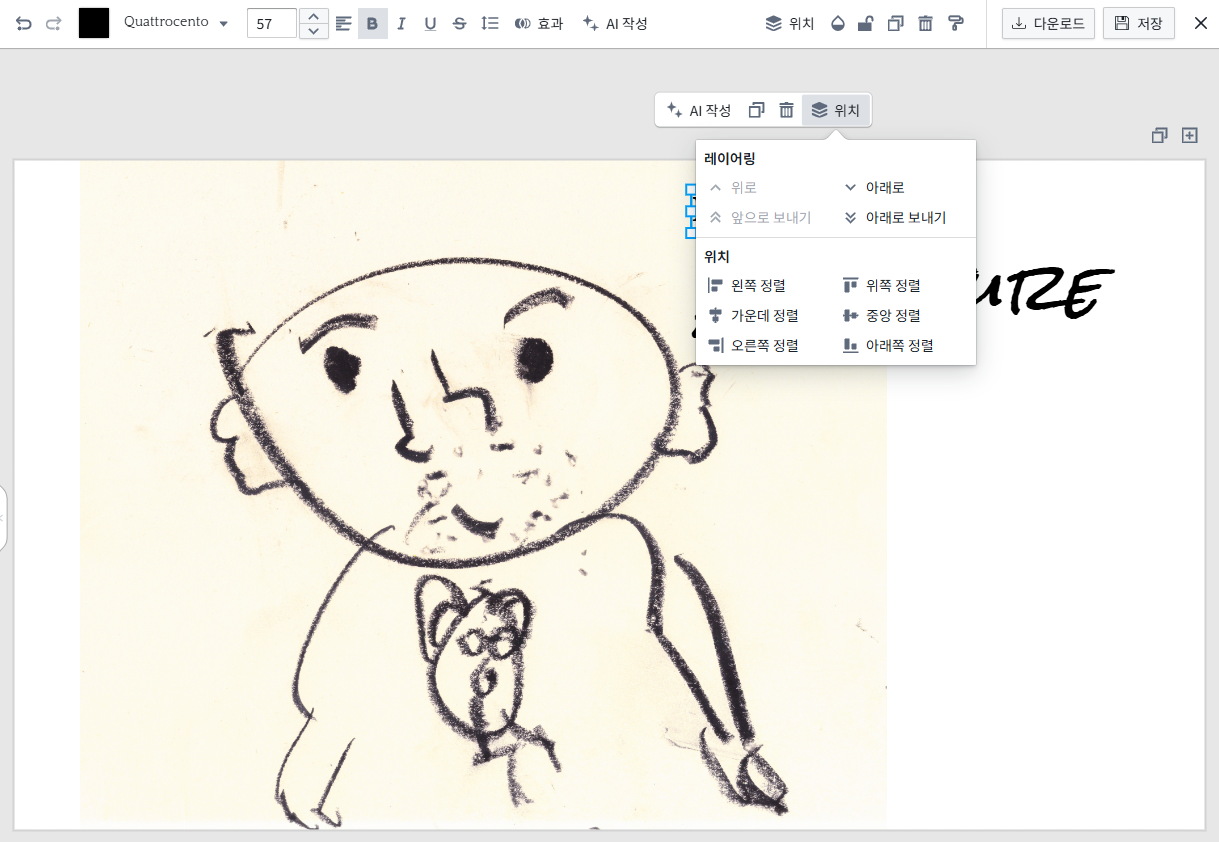This screenshot has height=842, width=1219.
Task: Toggle bold text formatting
Action: [x=372, y=23]
